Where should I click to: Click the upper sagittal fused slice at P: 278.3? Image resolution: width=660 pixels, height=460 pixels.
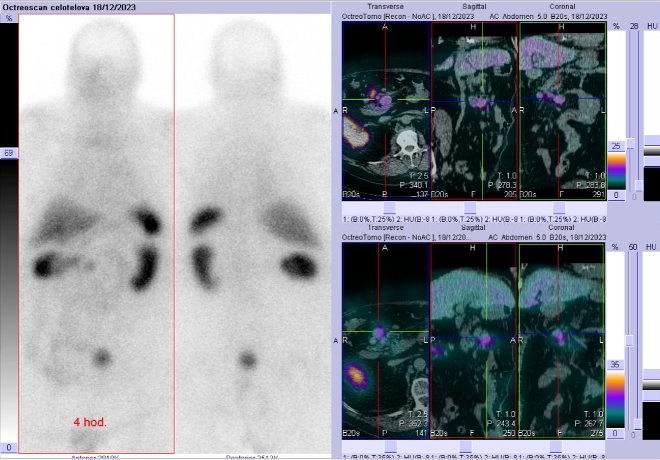[x=474, y=111]
